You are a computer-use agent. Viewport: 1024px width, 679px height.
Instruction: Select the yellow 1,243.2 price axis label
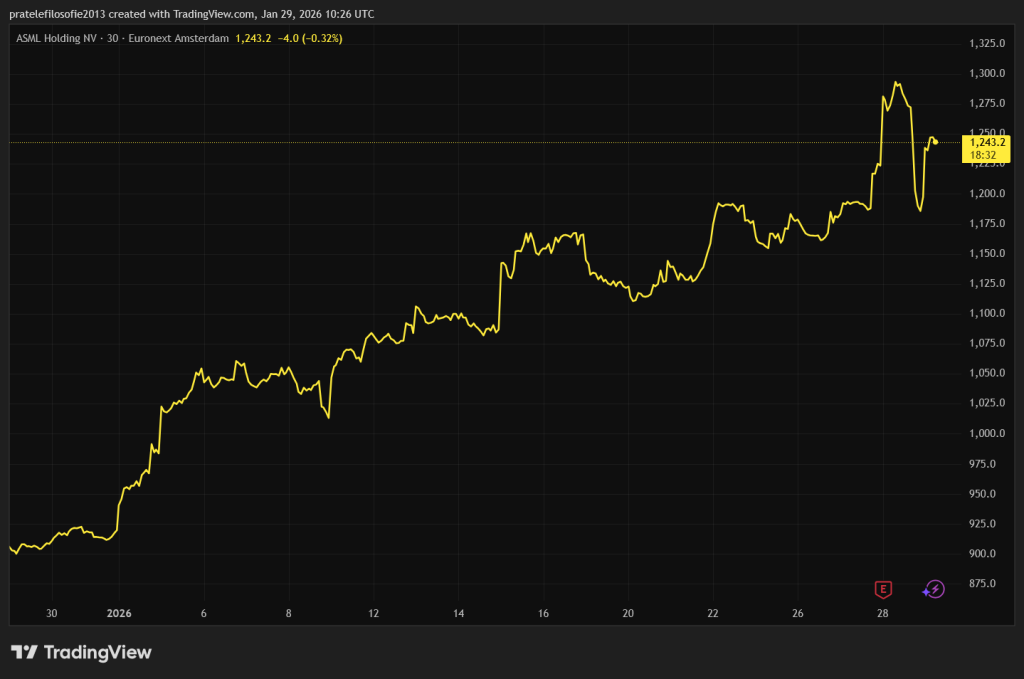click(x=987, y=142)
